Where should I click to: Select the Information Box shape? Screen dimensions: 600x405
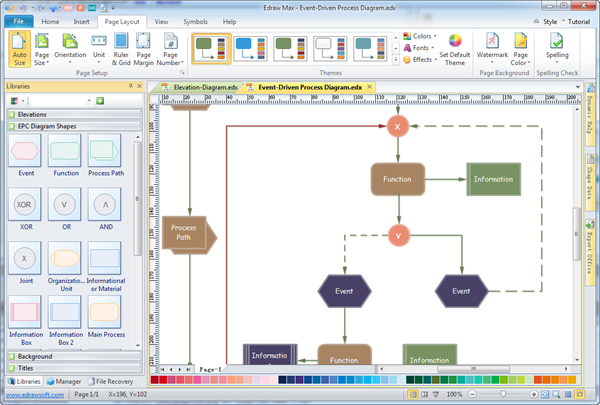(25, 313)
